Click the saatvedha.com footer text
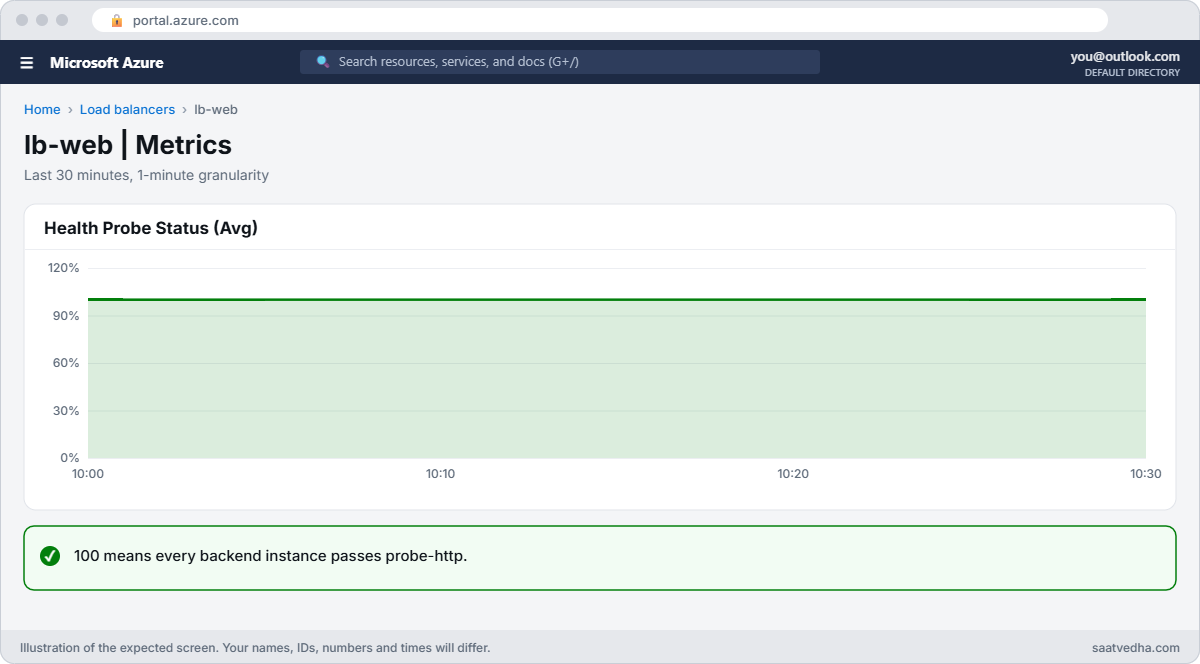Viewport: 1200px width, 664px height. (1136, 648)
